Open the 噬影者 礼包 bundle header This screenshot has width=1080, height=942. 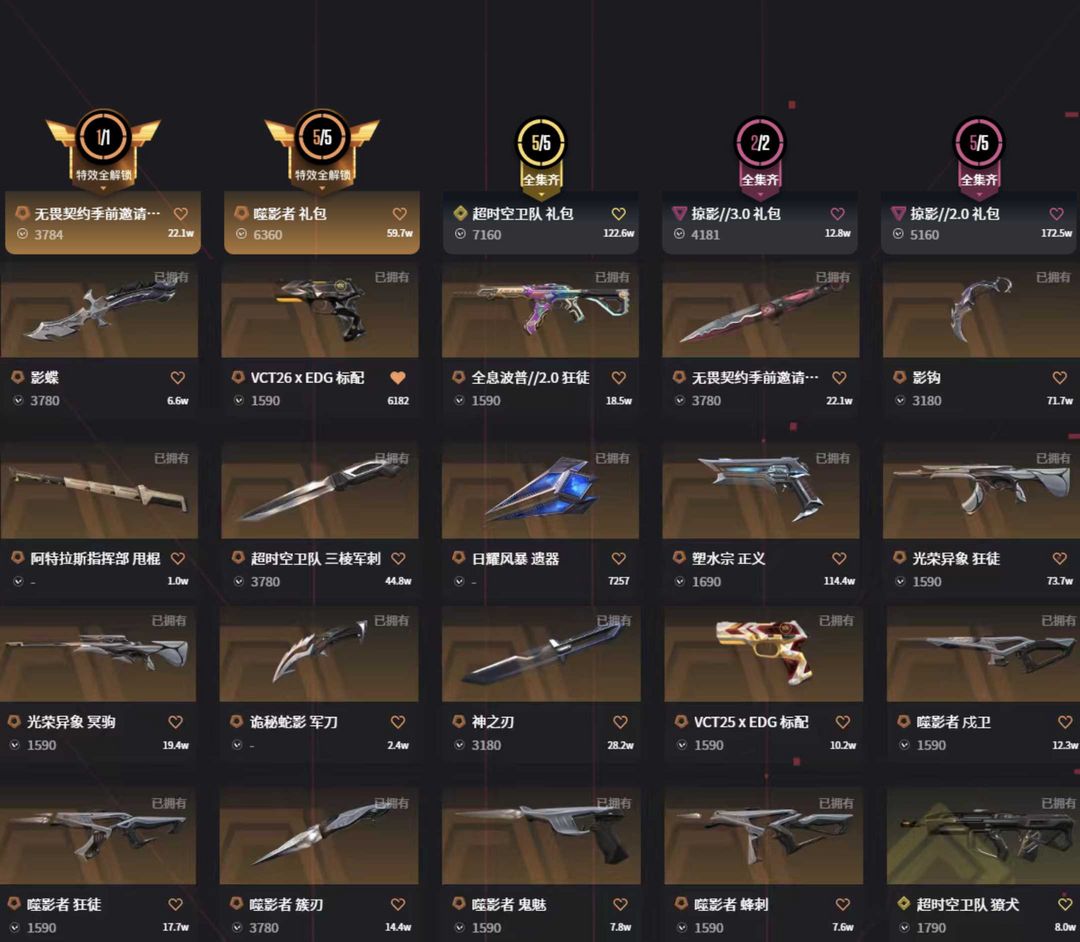click(x=322, y=222)
